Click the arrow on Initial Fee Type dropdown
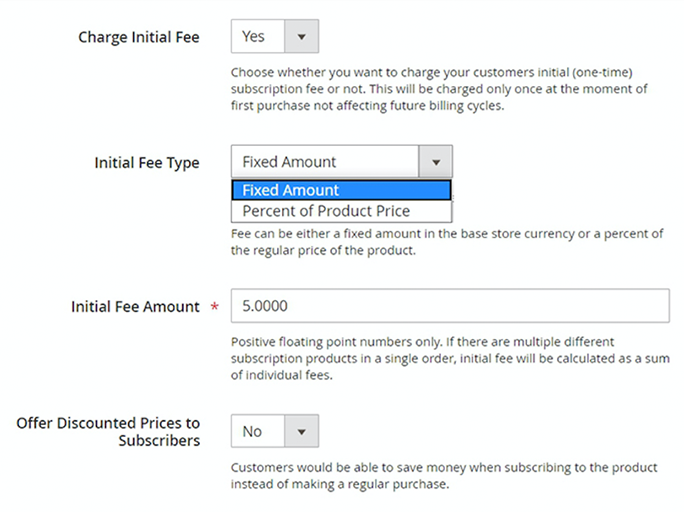Viewport: 684px width, 512px height. coord(435,162)
